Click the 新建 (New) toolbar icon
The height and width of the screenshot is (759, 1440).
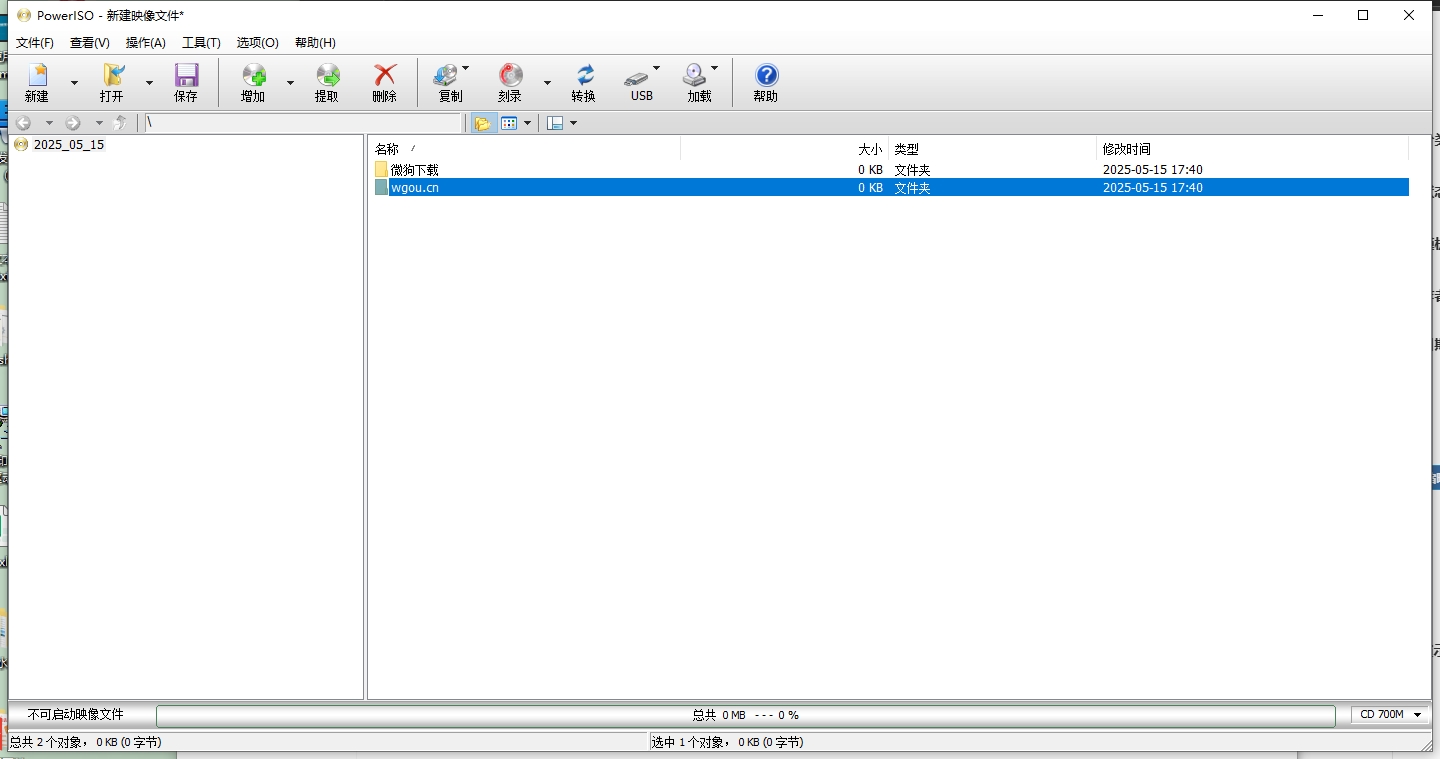[37, 75]
